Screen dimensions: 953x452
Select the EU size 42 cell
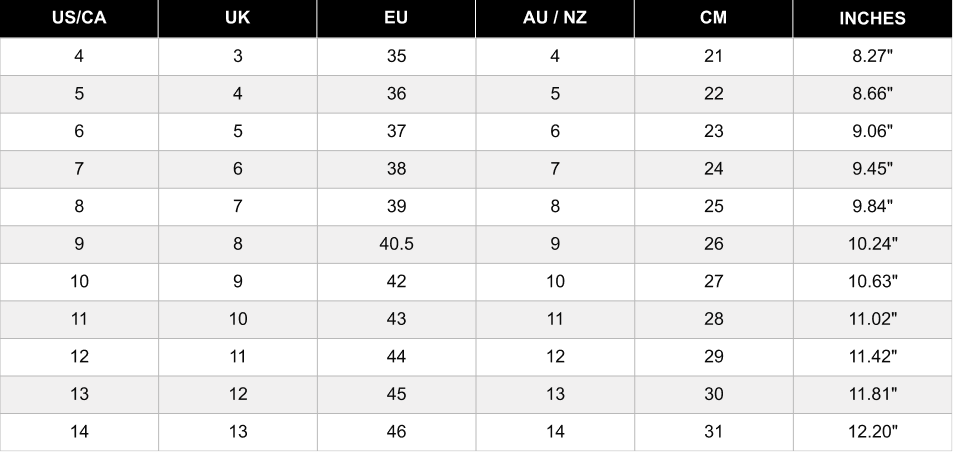[x=396, y=282]
